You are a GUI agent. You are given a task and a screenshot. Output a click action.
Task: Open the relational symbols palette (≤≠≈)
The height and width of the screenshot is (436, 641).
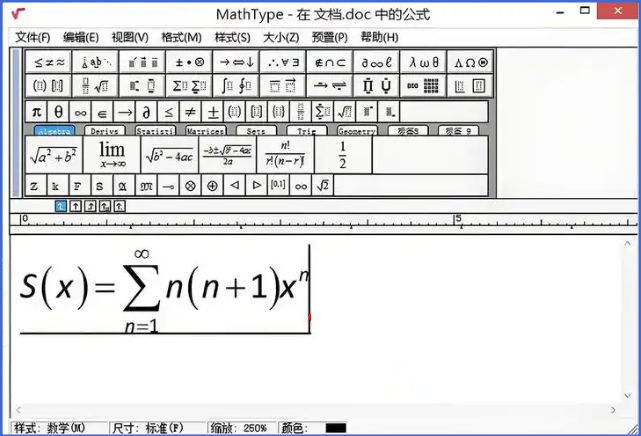point(49,62)
